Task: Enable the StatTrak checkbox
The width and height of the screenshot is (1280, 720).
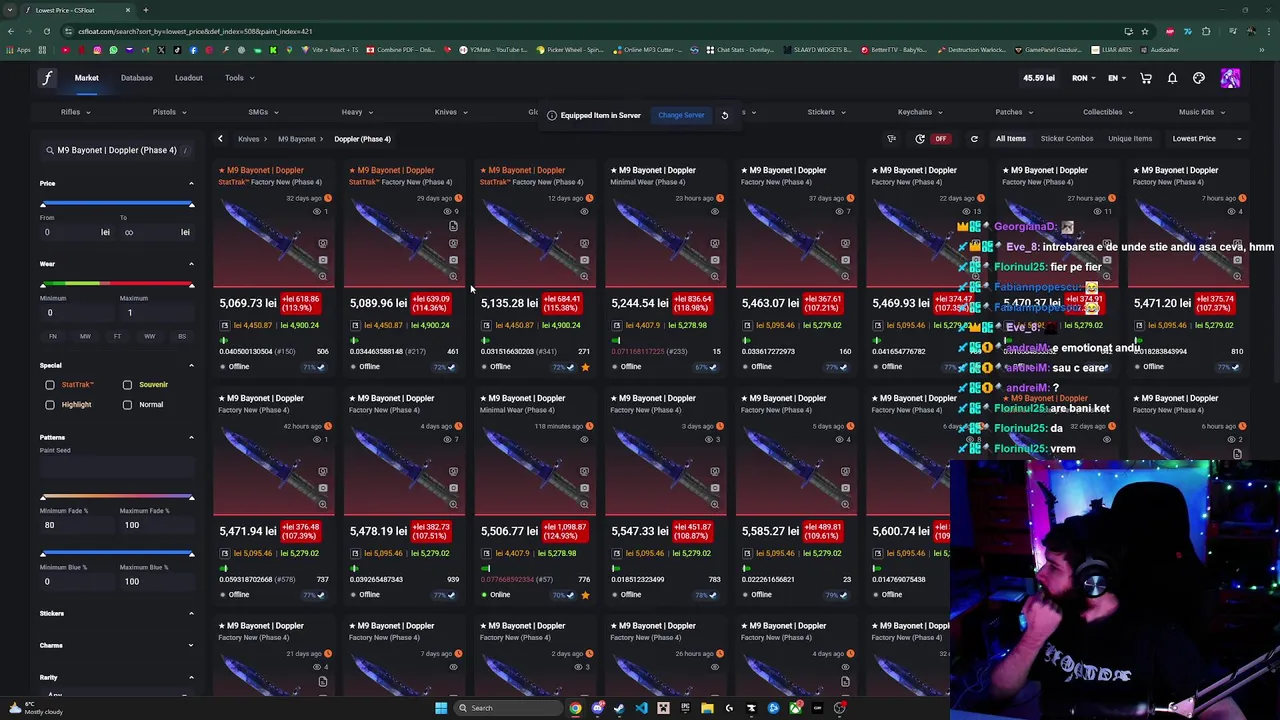Action: (50, 385)
